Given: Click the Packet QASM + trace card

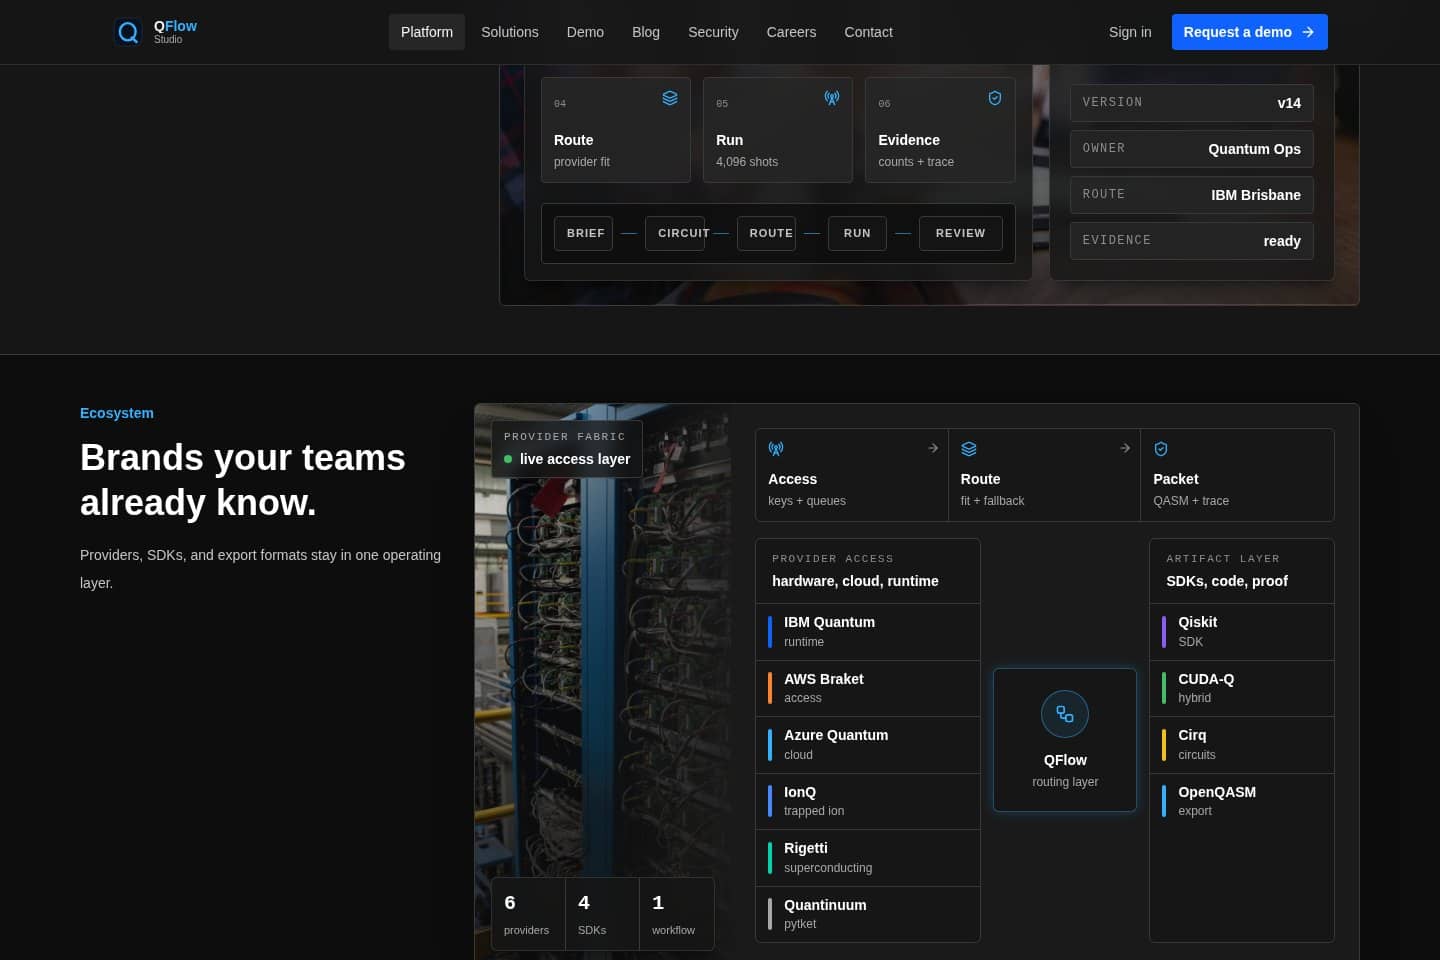Looking at the screenshot, I should coord(1237,475).
